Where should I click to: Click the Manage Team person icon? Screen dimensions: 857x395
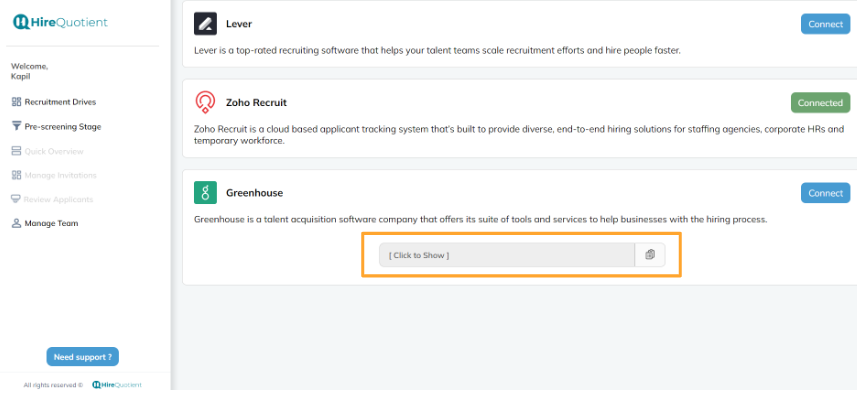coord(16,223)
